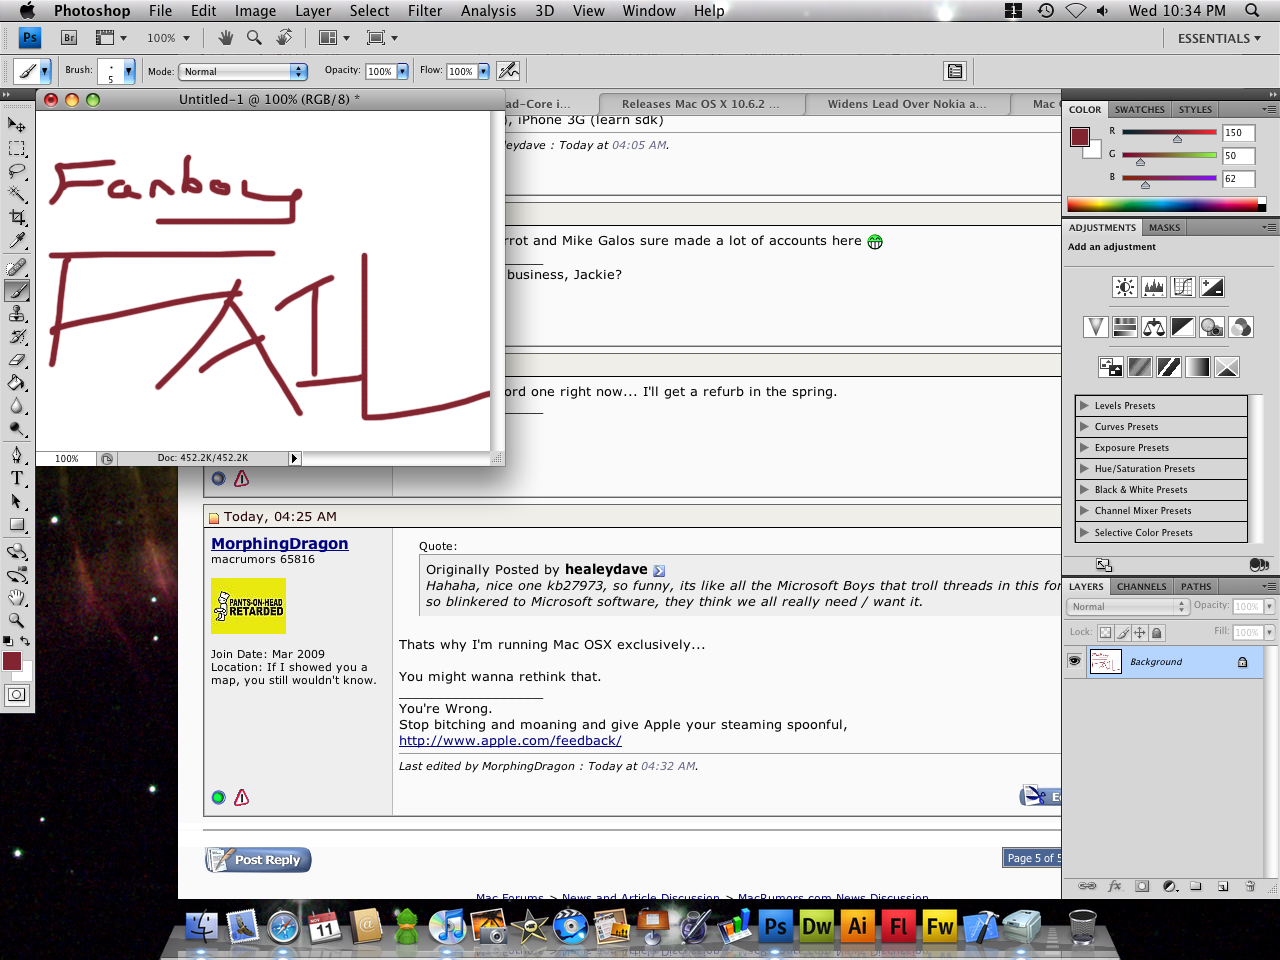Select the Crop tool
This screenshot has width=1280, height=960.
coord(17,217)
